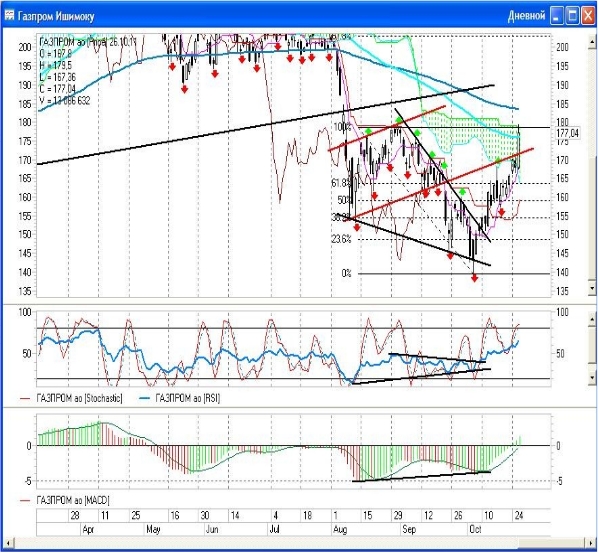Click the H = 179,5 high price line
The height and width of the screenshot is (553, 600).
[55, 65]
